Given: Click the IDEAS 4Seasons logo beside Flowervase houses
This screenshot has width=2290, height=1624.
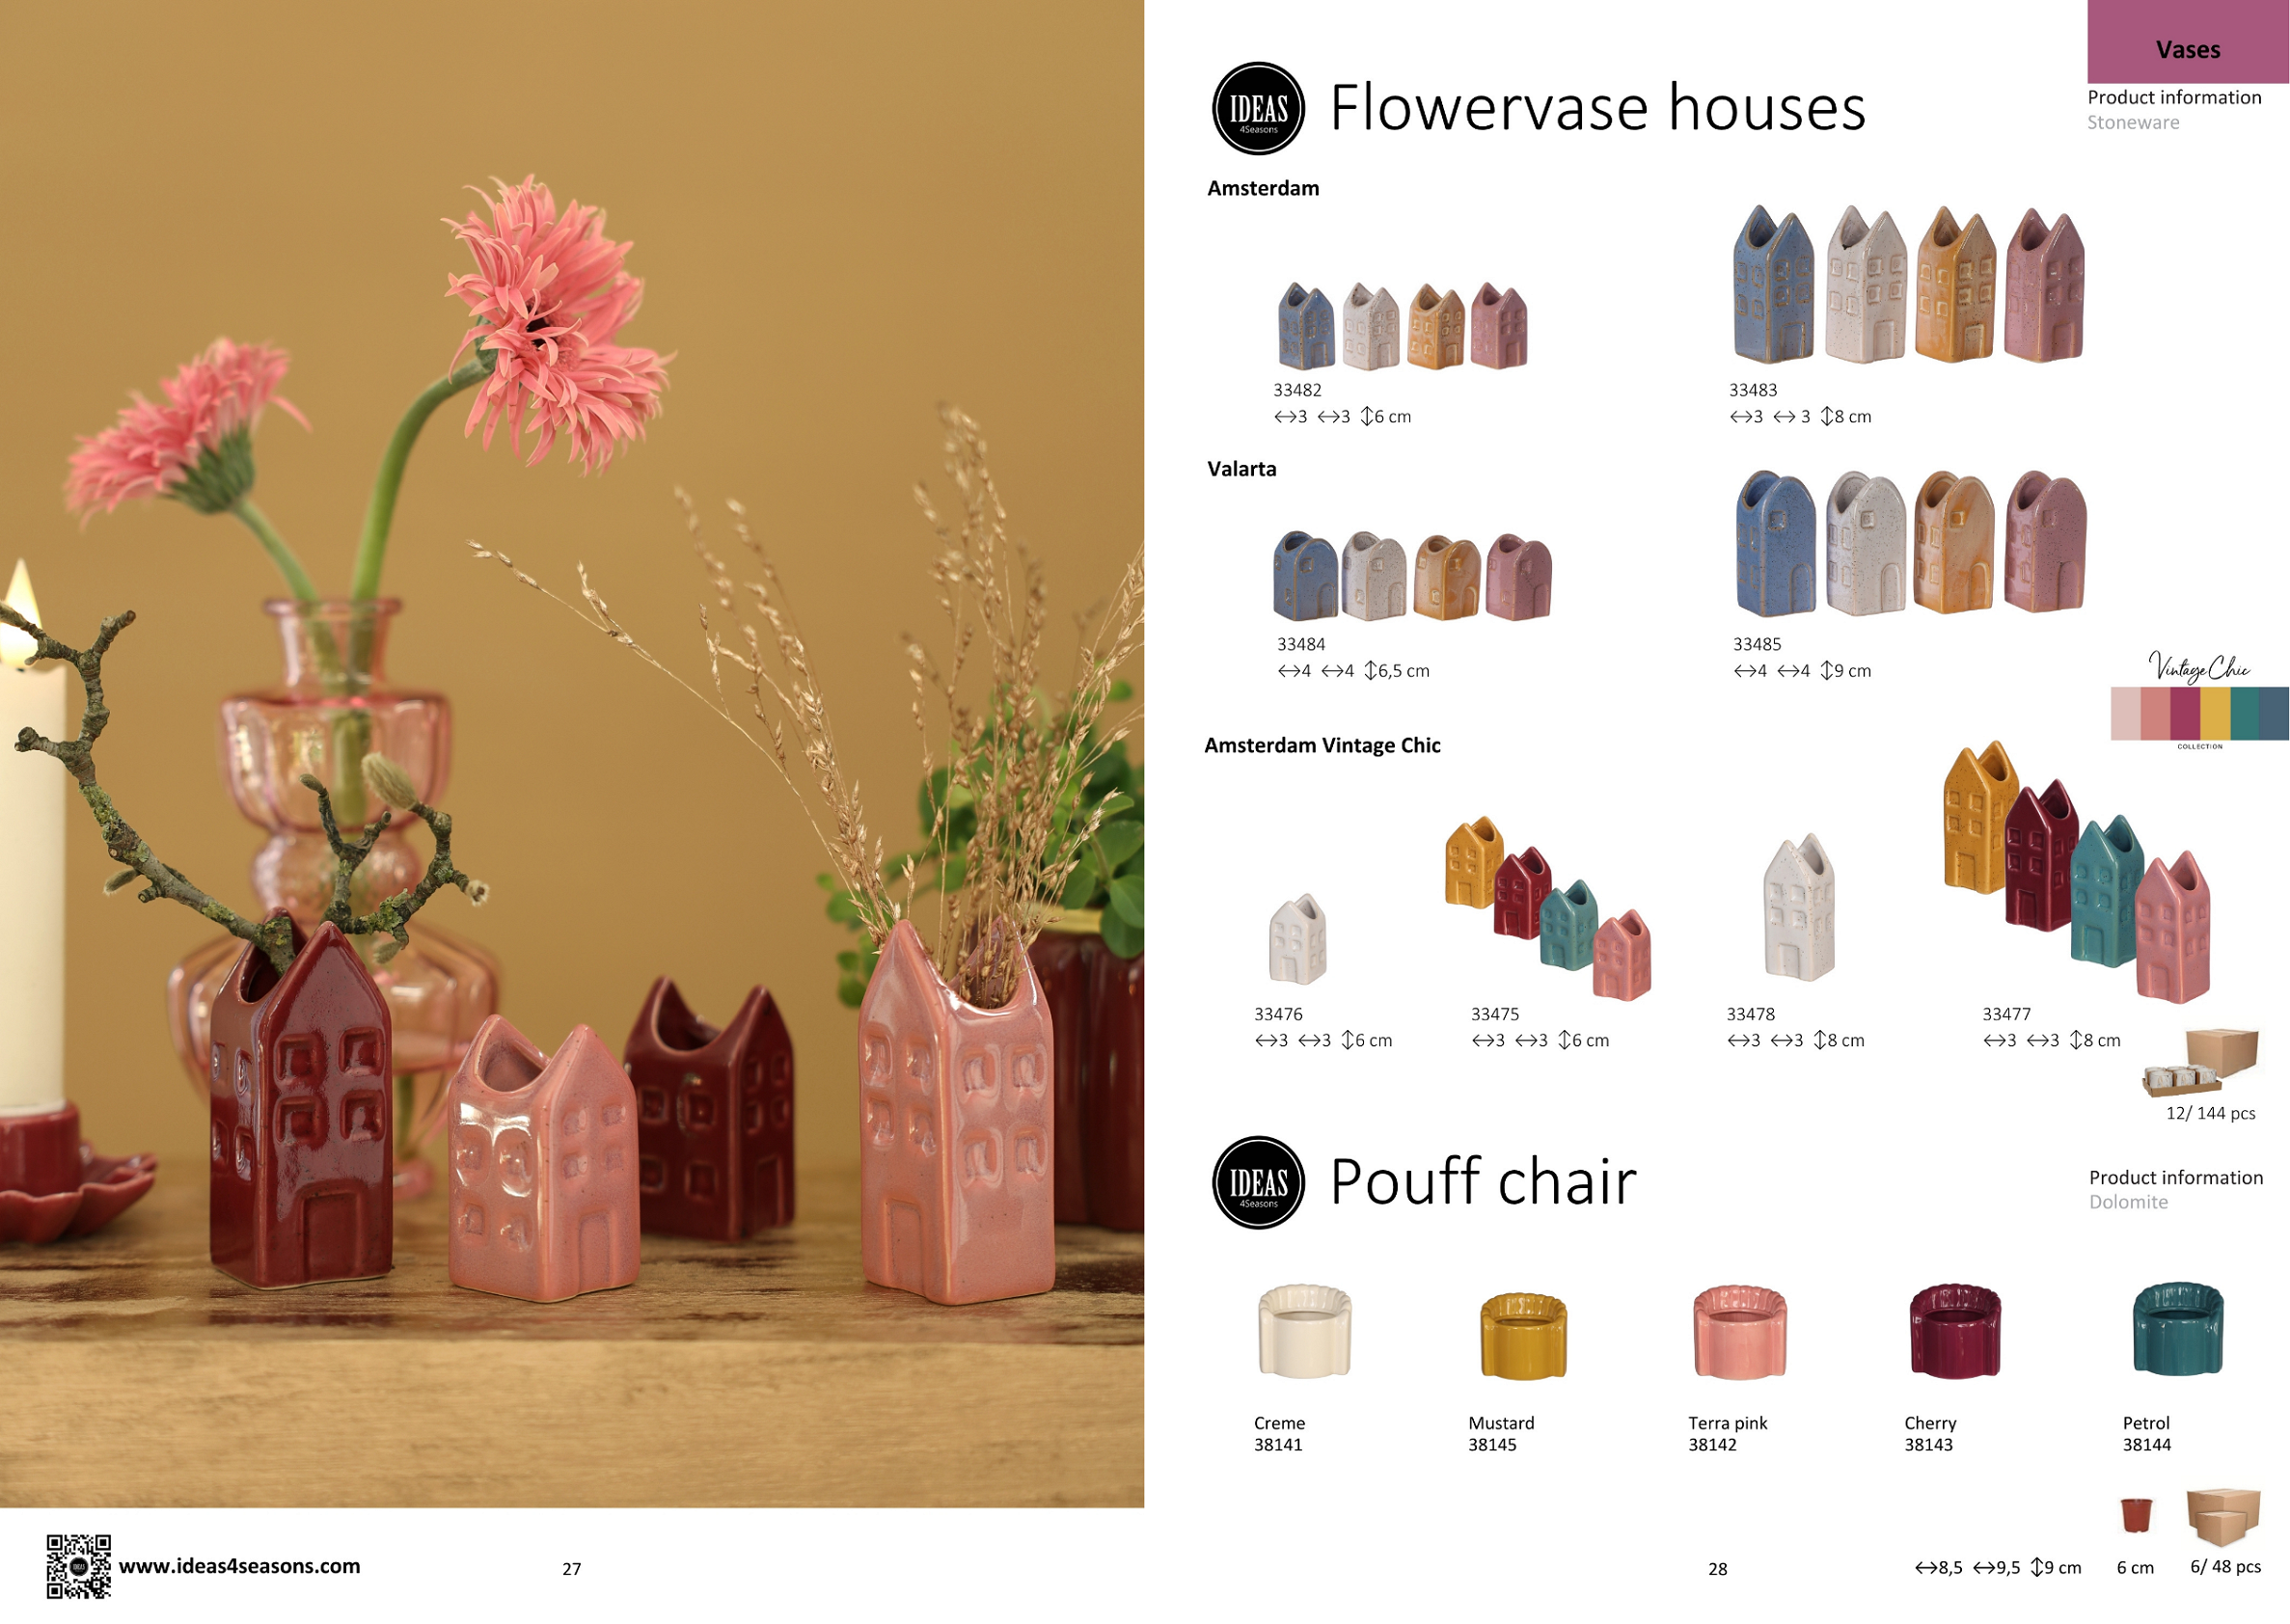Looking at the screenshot, I should 1258,108.
